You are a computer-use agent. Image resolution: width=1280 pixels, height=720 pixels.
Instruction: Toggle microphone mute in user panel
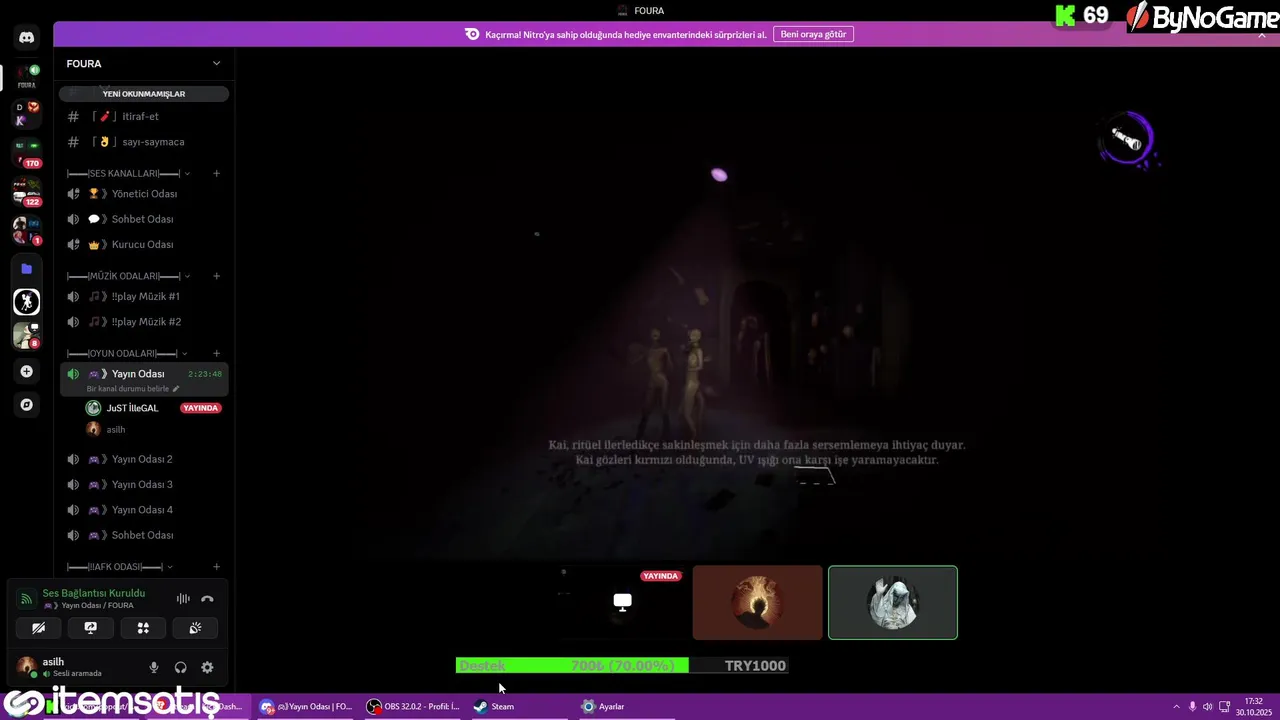(154, 667)
